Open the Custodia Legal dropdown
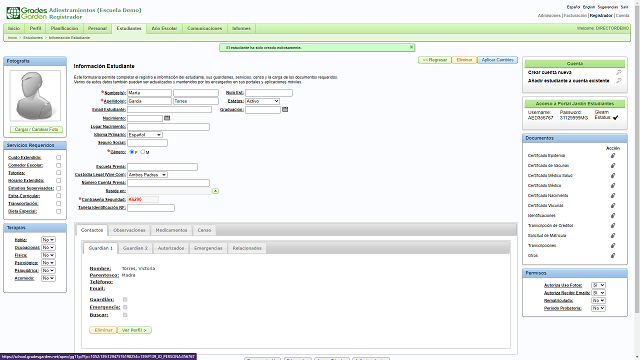The image size is (640, 360). tap(147, 175)
